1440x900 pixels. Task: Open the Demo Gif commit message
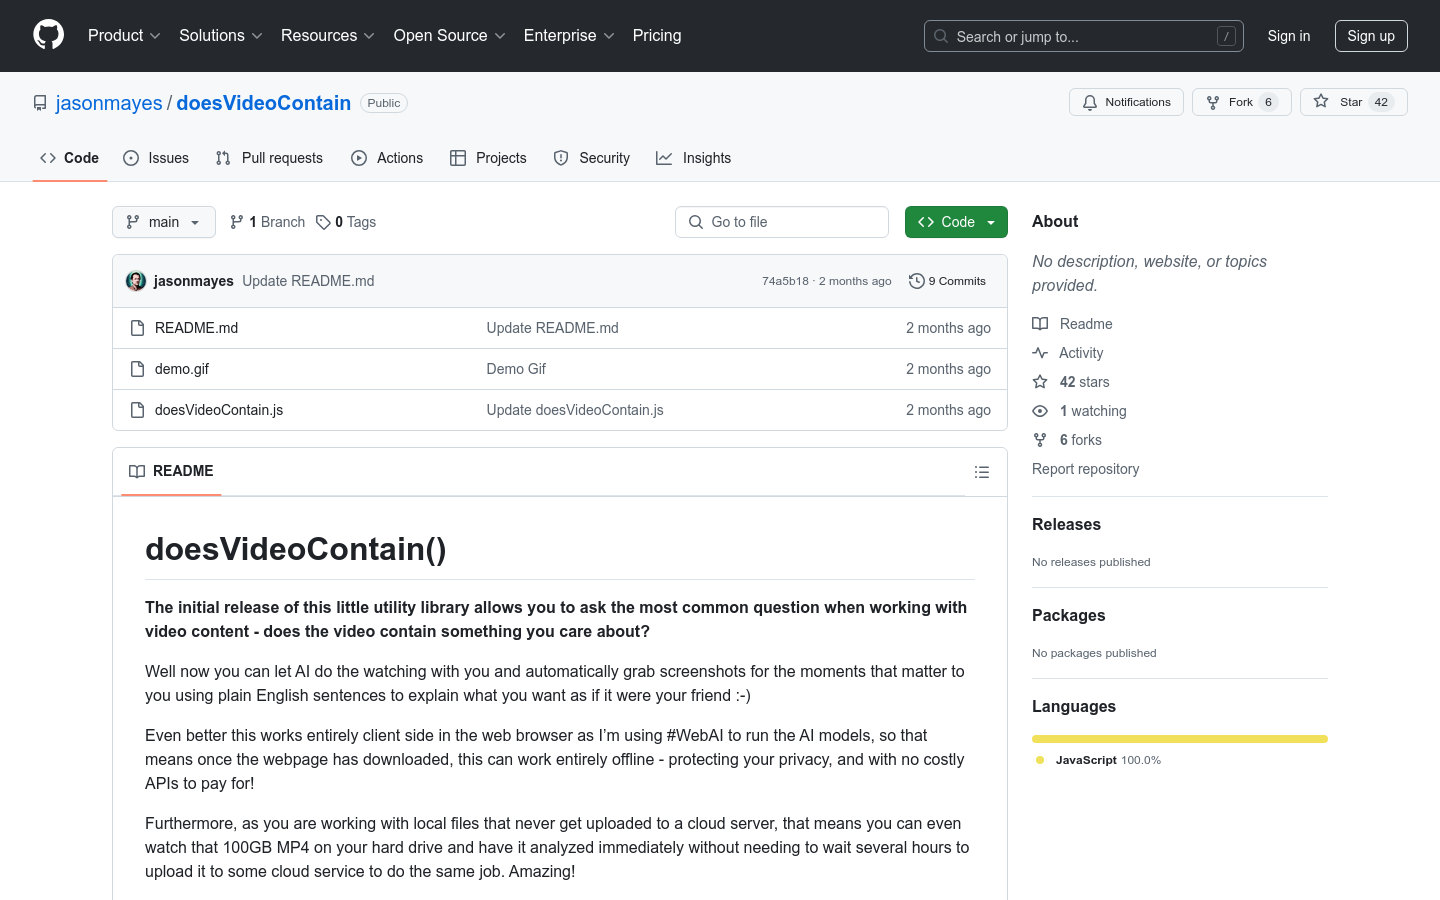(x=516, y=369)
